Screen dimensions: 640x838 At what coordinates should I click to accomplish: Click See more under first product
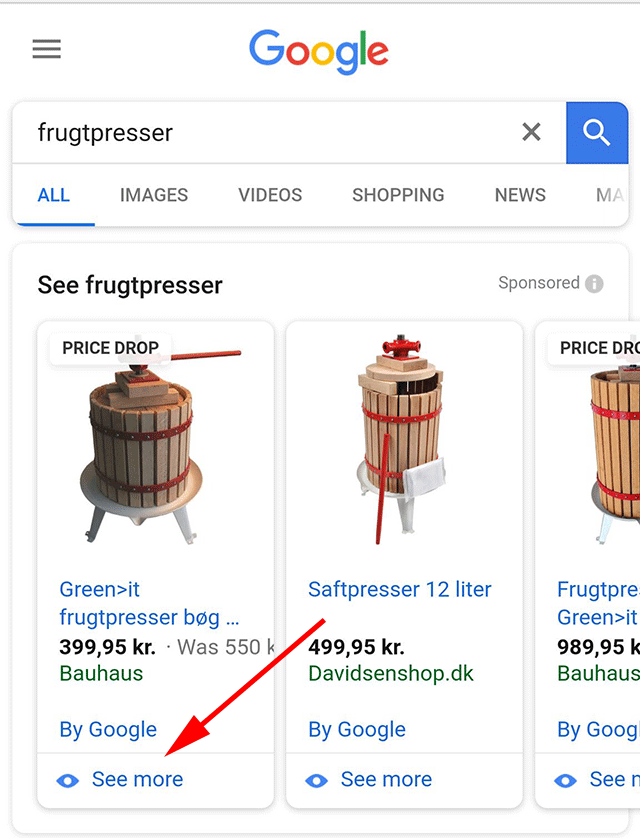(x=137, y=780)
